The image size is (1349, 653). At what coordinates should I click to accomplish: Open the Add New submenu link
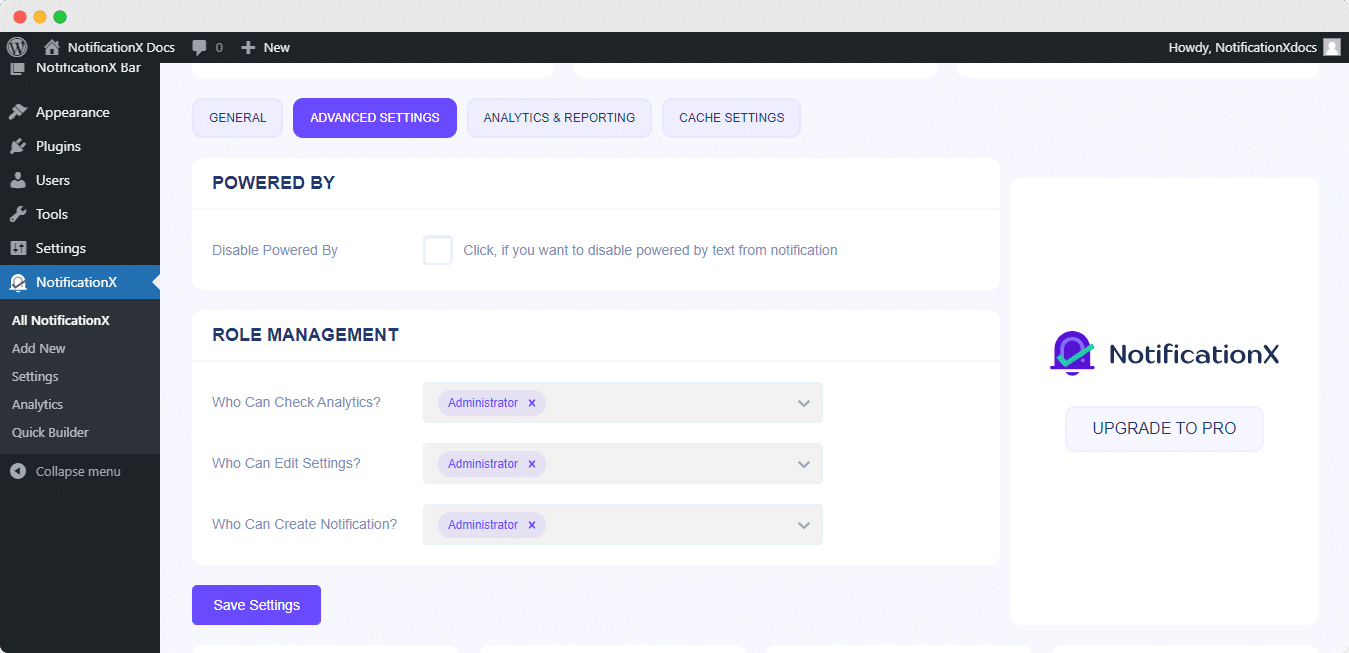pos(39,349)
